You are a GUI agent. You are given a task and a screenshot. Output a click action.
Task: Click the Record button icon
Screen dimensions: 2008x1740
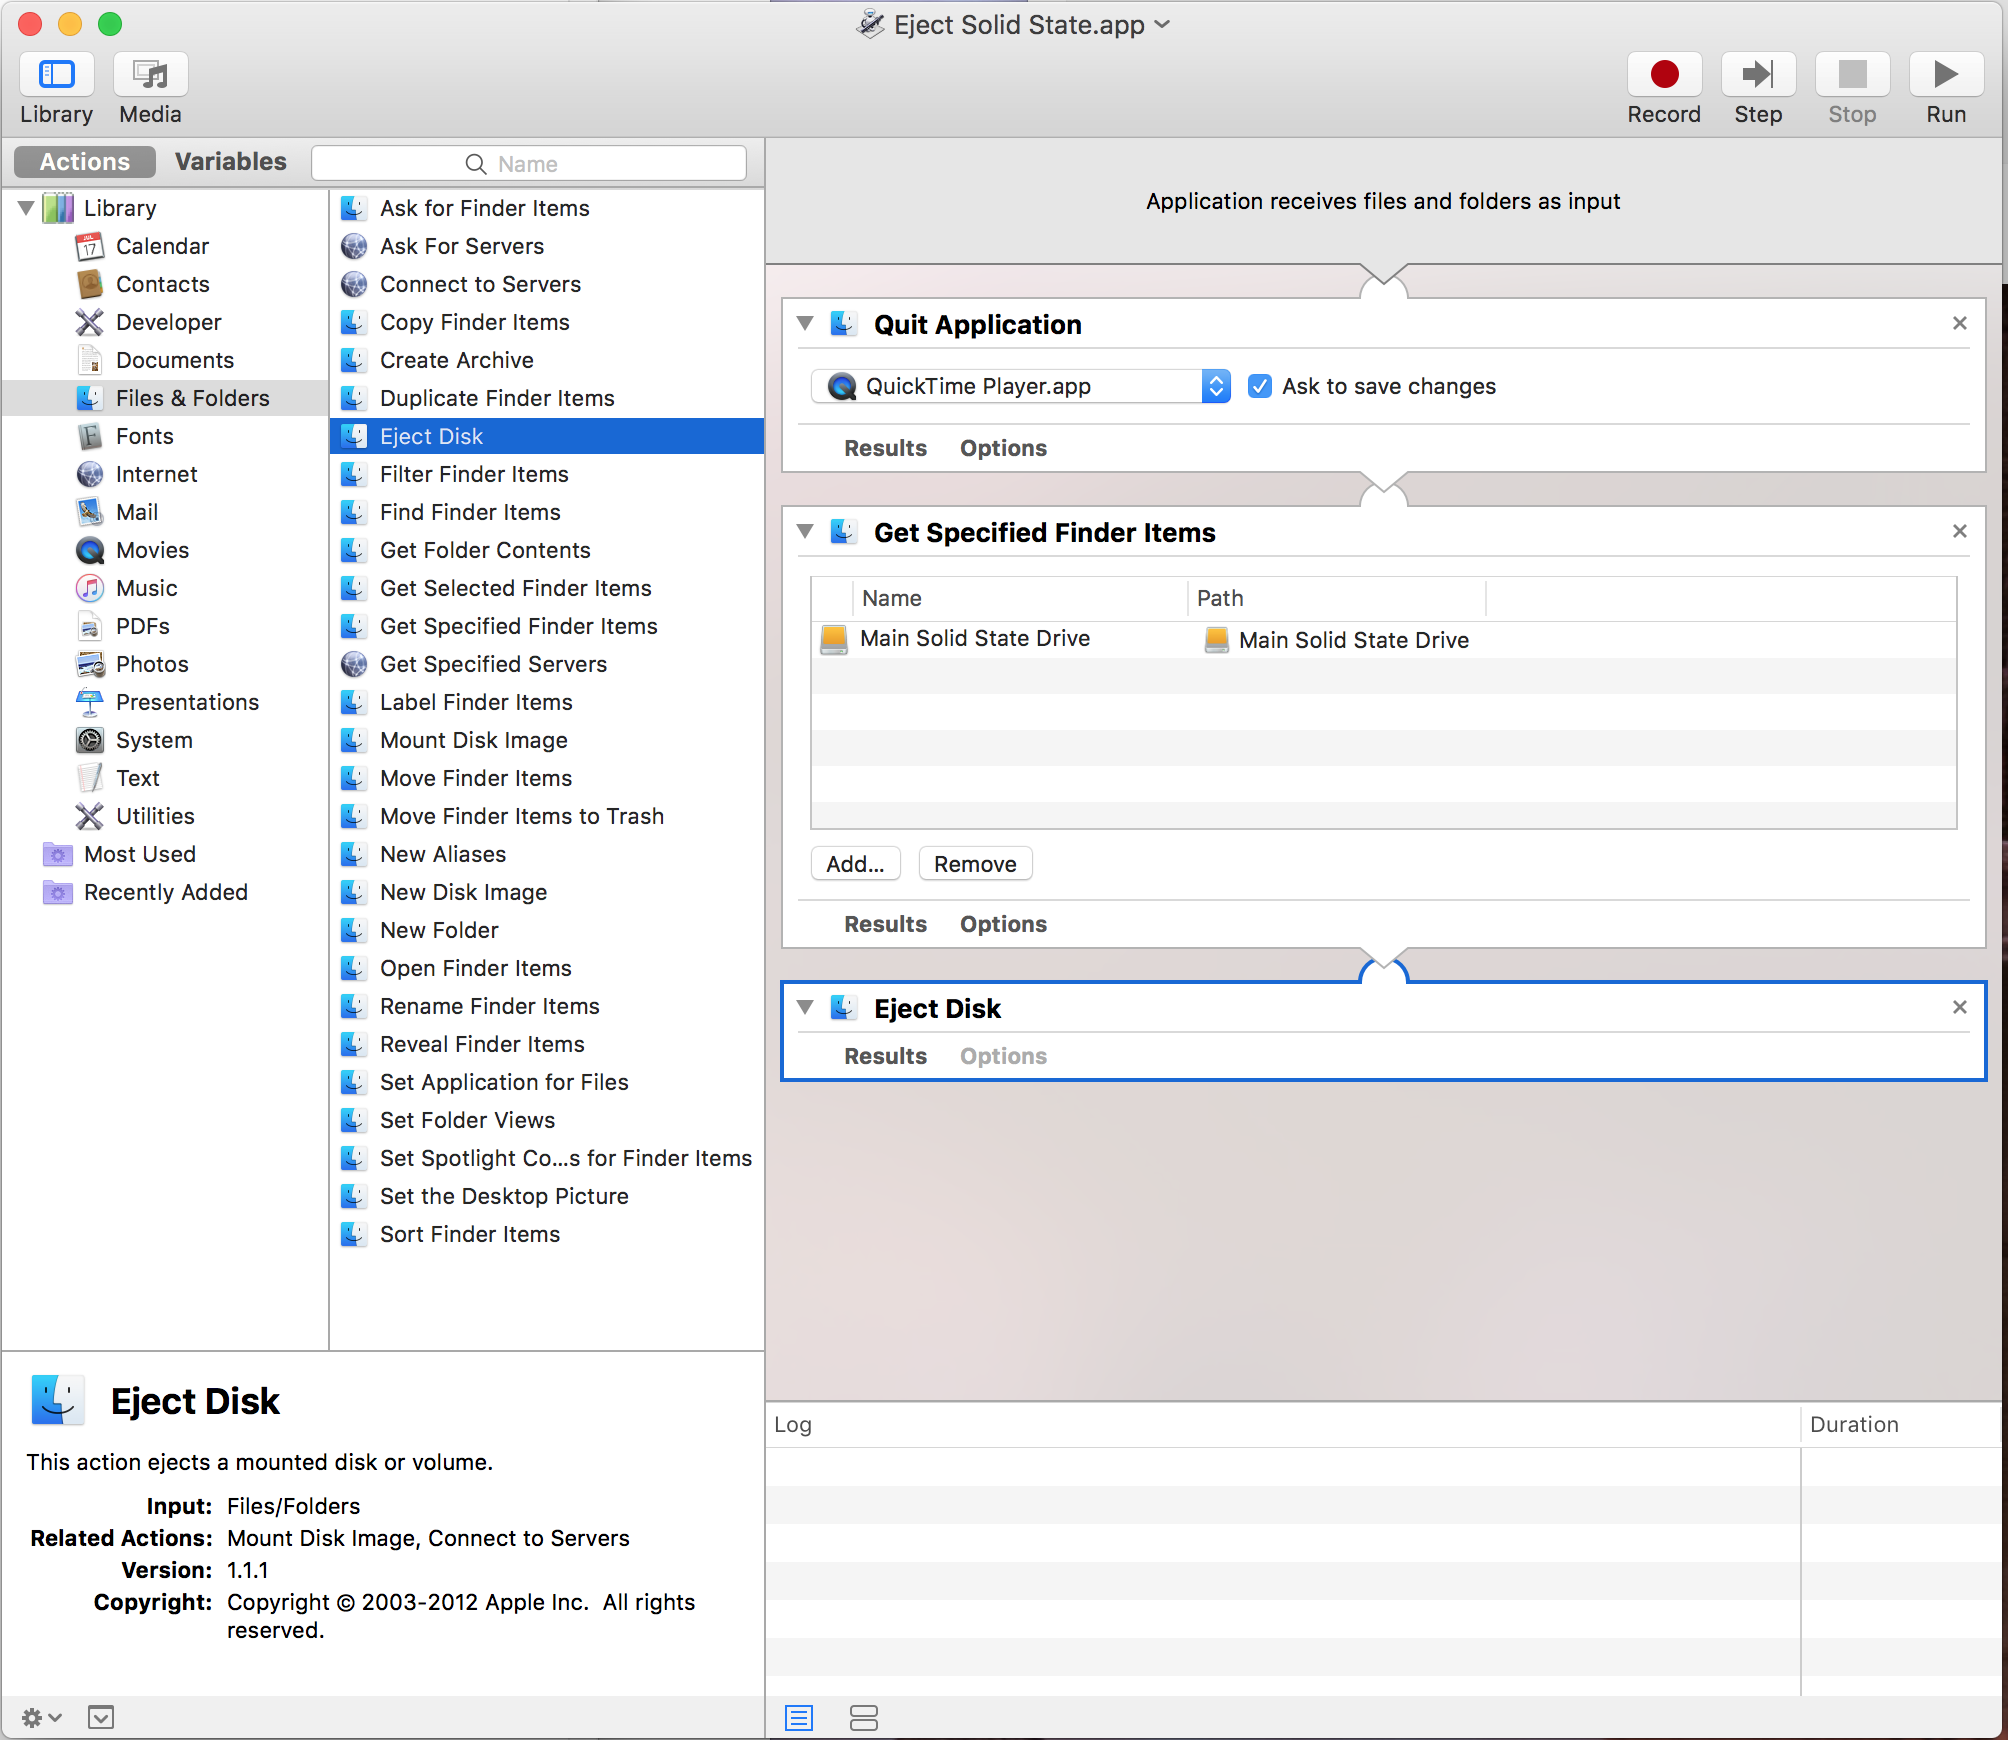1664,75
